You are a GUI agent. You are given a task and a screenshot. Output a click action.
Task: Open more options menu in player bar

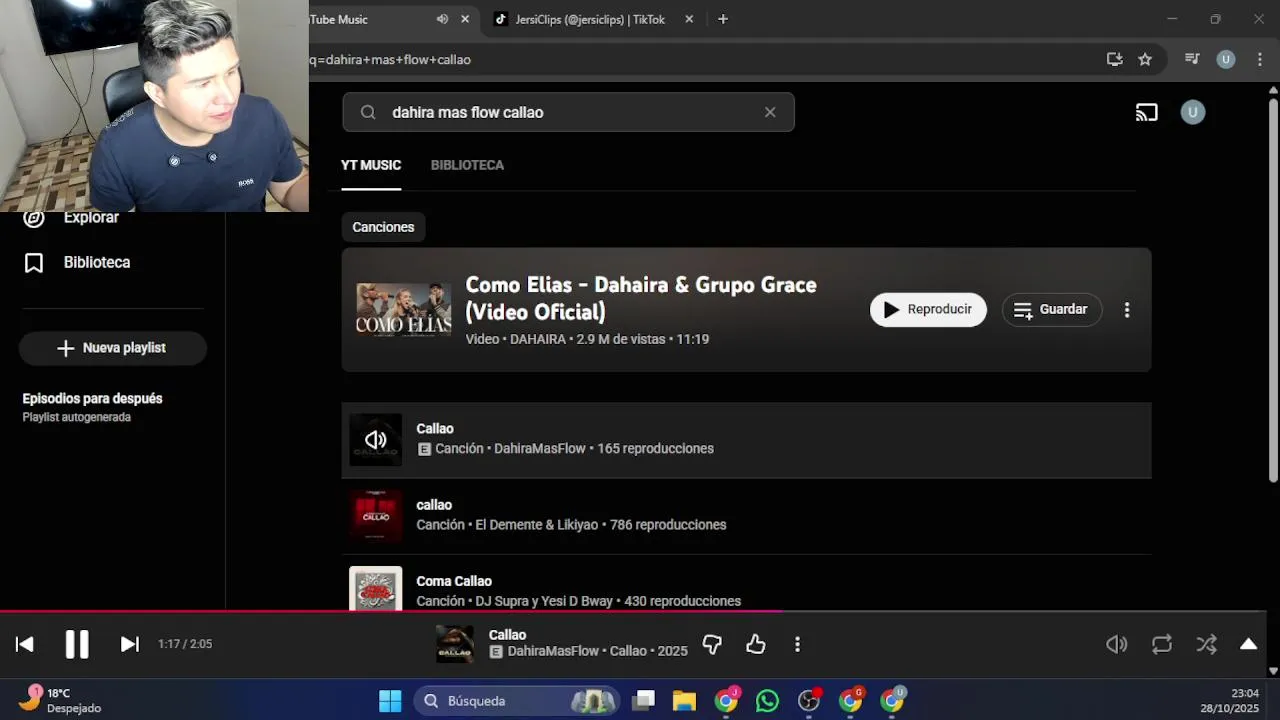pyautogui.click(x=797, y=645)
